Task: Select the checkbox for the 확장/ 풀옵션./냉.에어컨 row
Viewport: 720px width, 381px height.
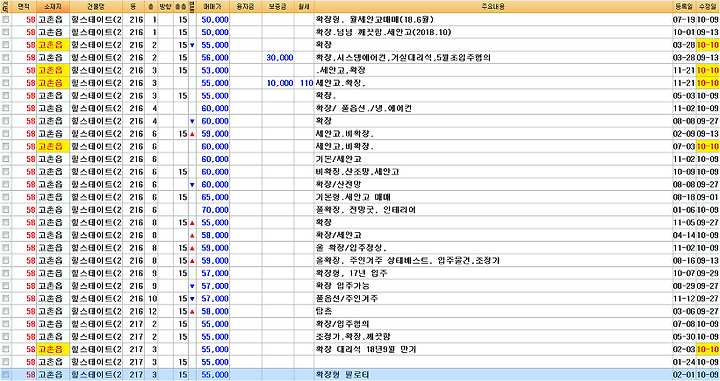Action: click(6, 108)
